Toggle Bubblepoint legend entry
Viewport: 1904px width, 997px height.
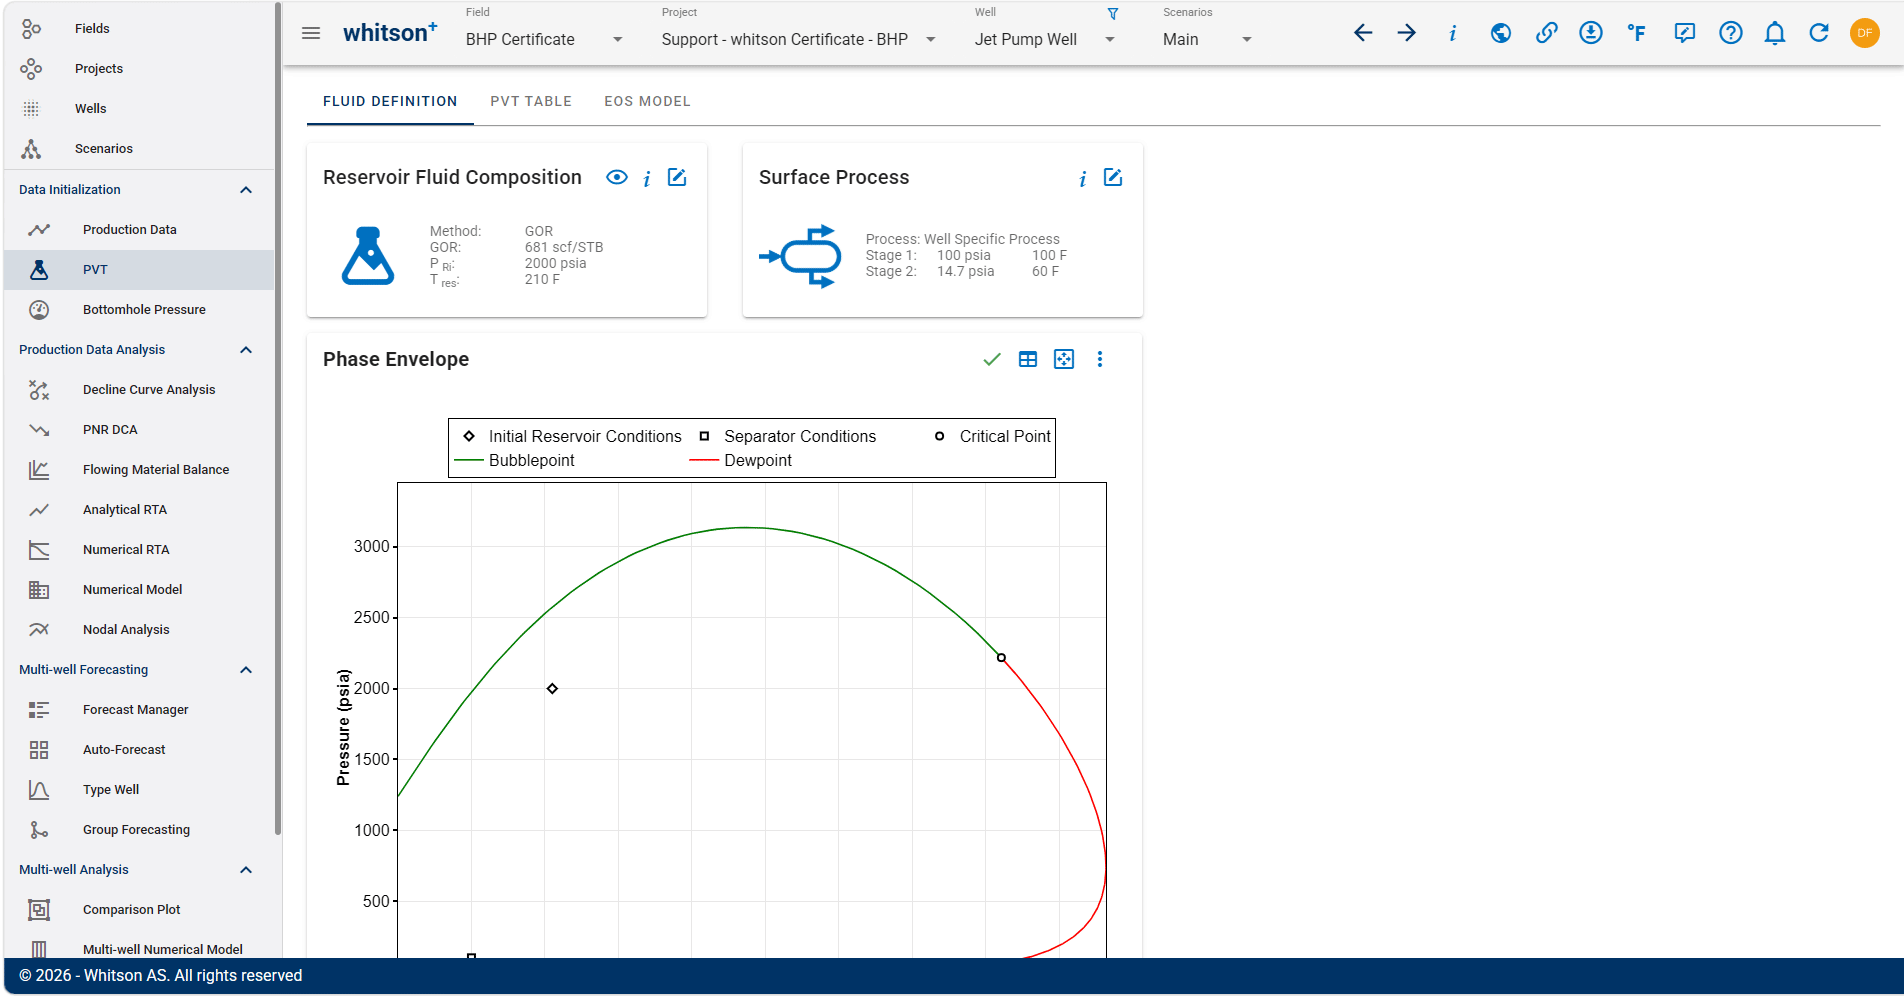pyautogui.click(x=515, y=460)
